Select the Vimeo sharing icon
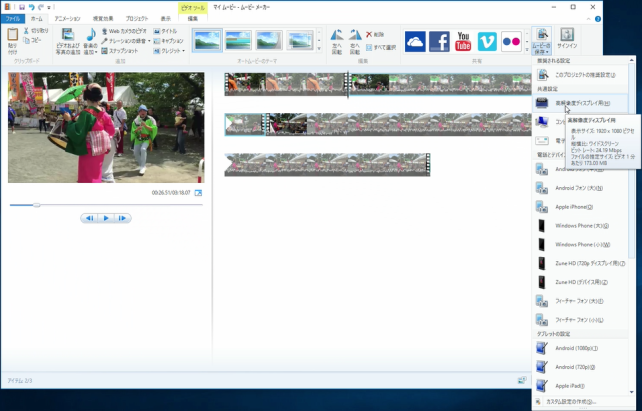 pos(488,41)
